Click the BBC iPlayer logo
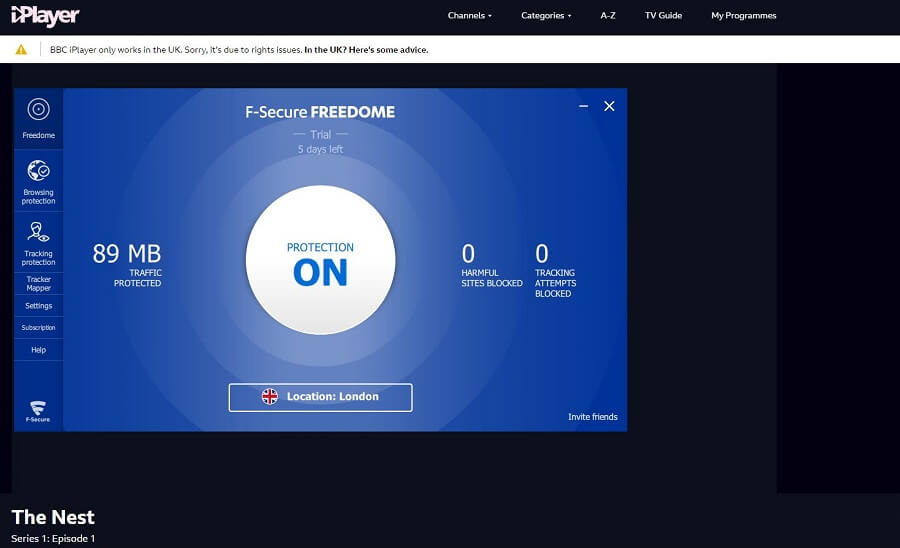The image size is (900, 548). pyautogui.click(x=45, y=15)
